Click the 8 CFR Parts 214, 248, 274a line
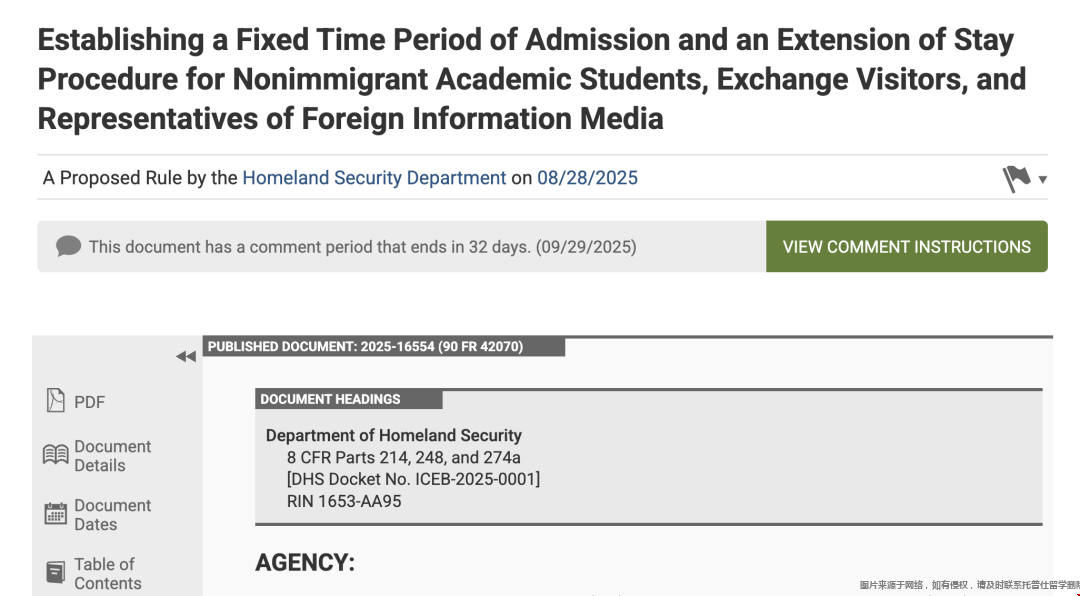The width and height of the screenshot is (1080, 596). point(403,457)
